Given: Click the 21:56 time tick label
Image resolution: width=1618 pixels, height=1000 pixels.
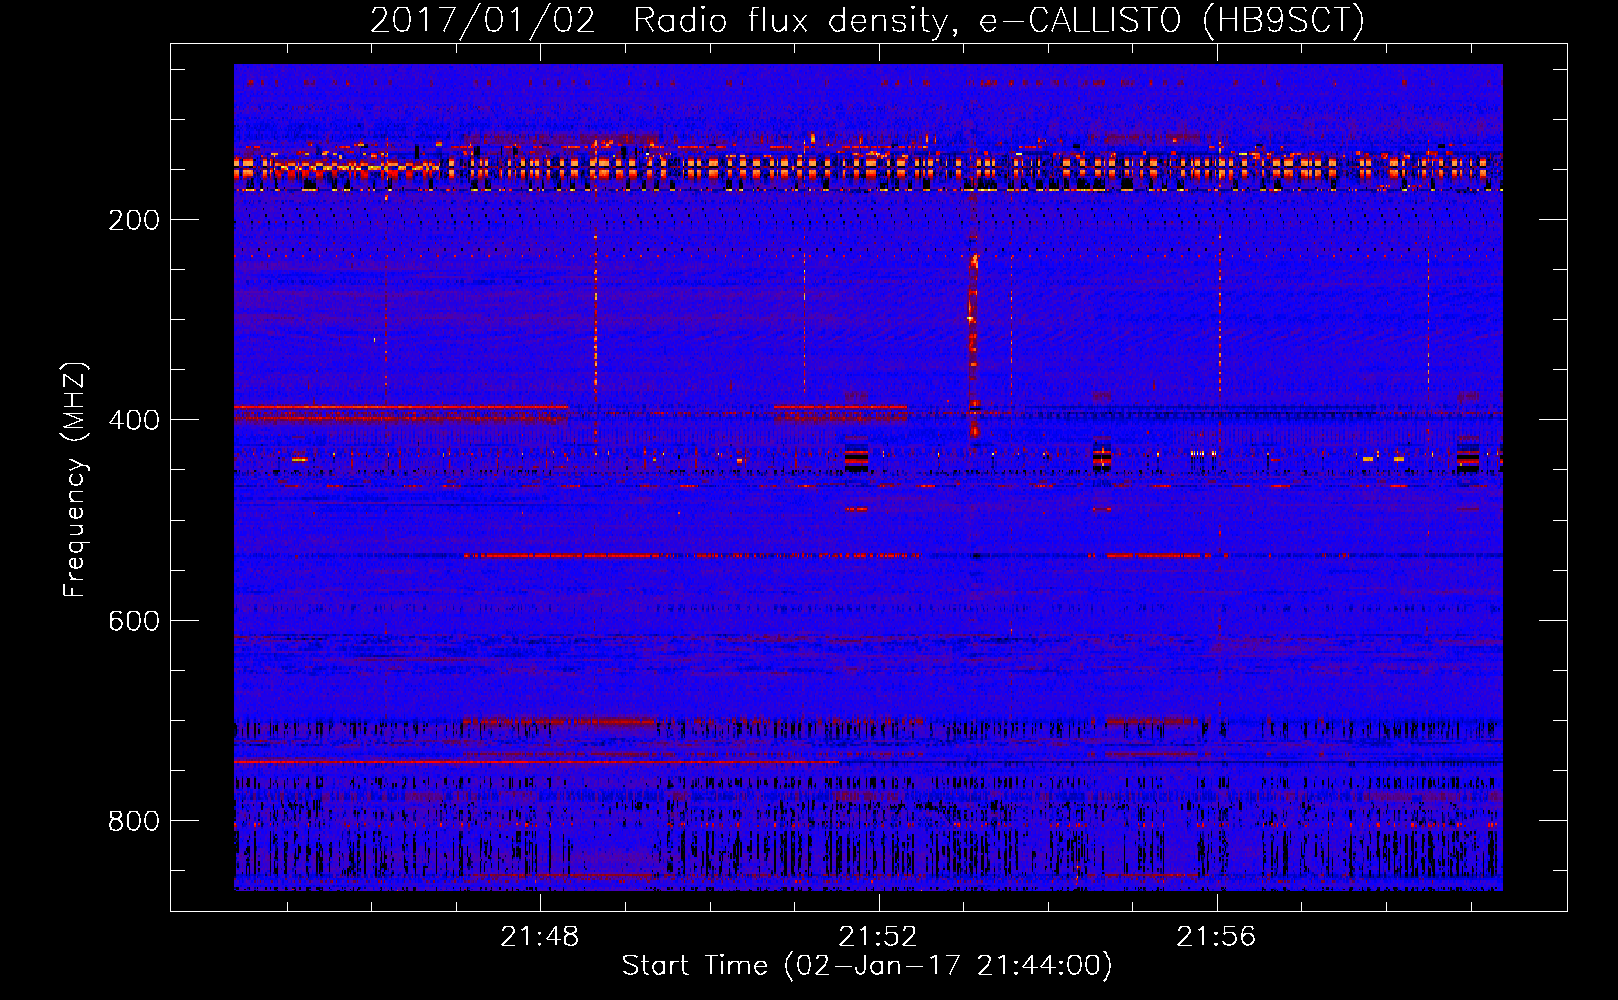Looking at the screenshot, I should [1216, 937].
